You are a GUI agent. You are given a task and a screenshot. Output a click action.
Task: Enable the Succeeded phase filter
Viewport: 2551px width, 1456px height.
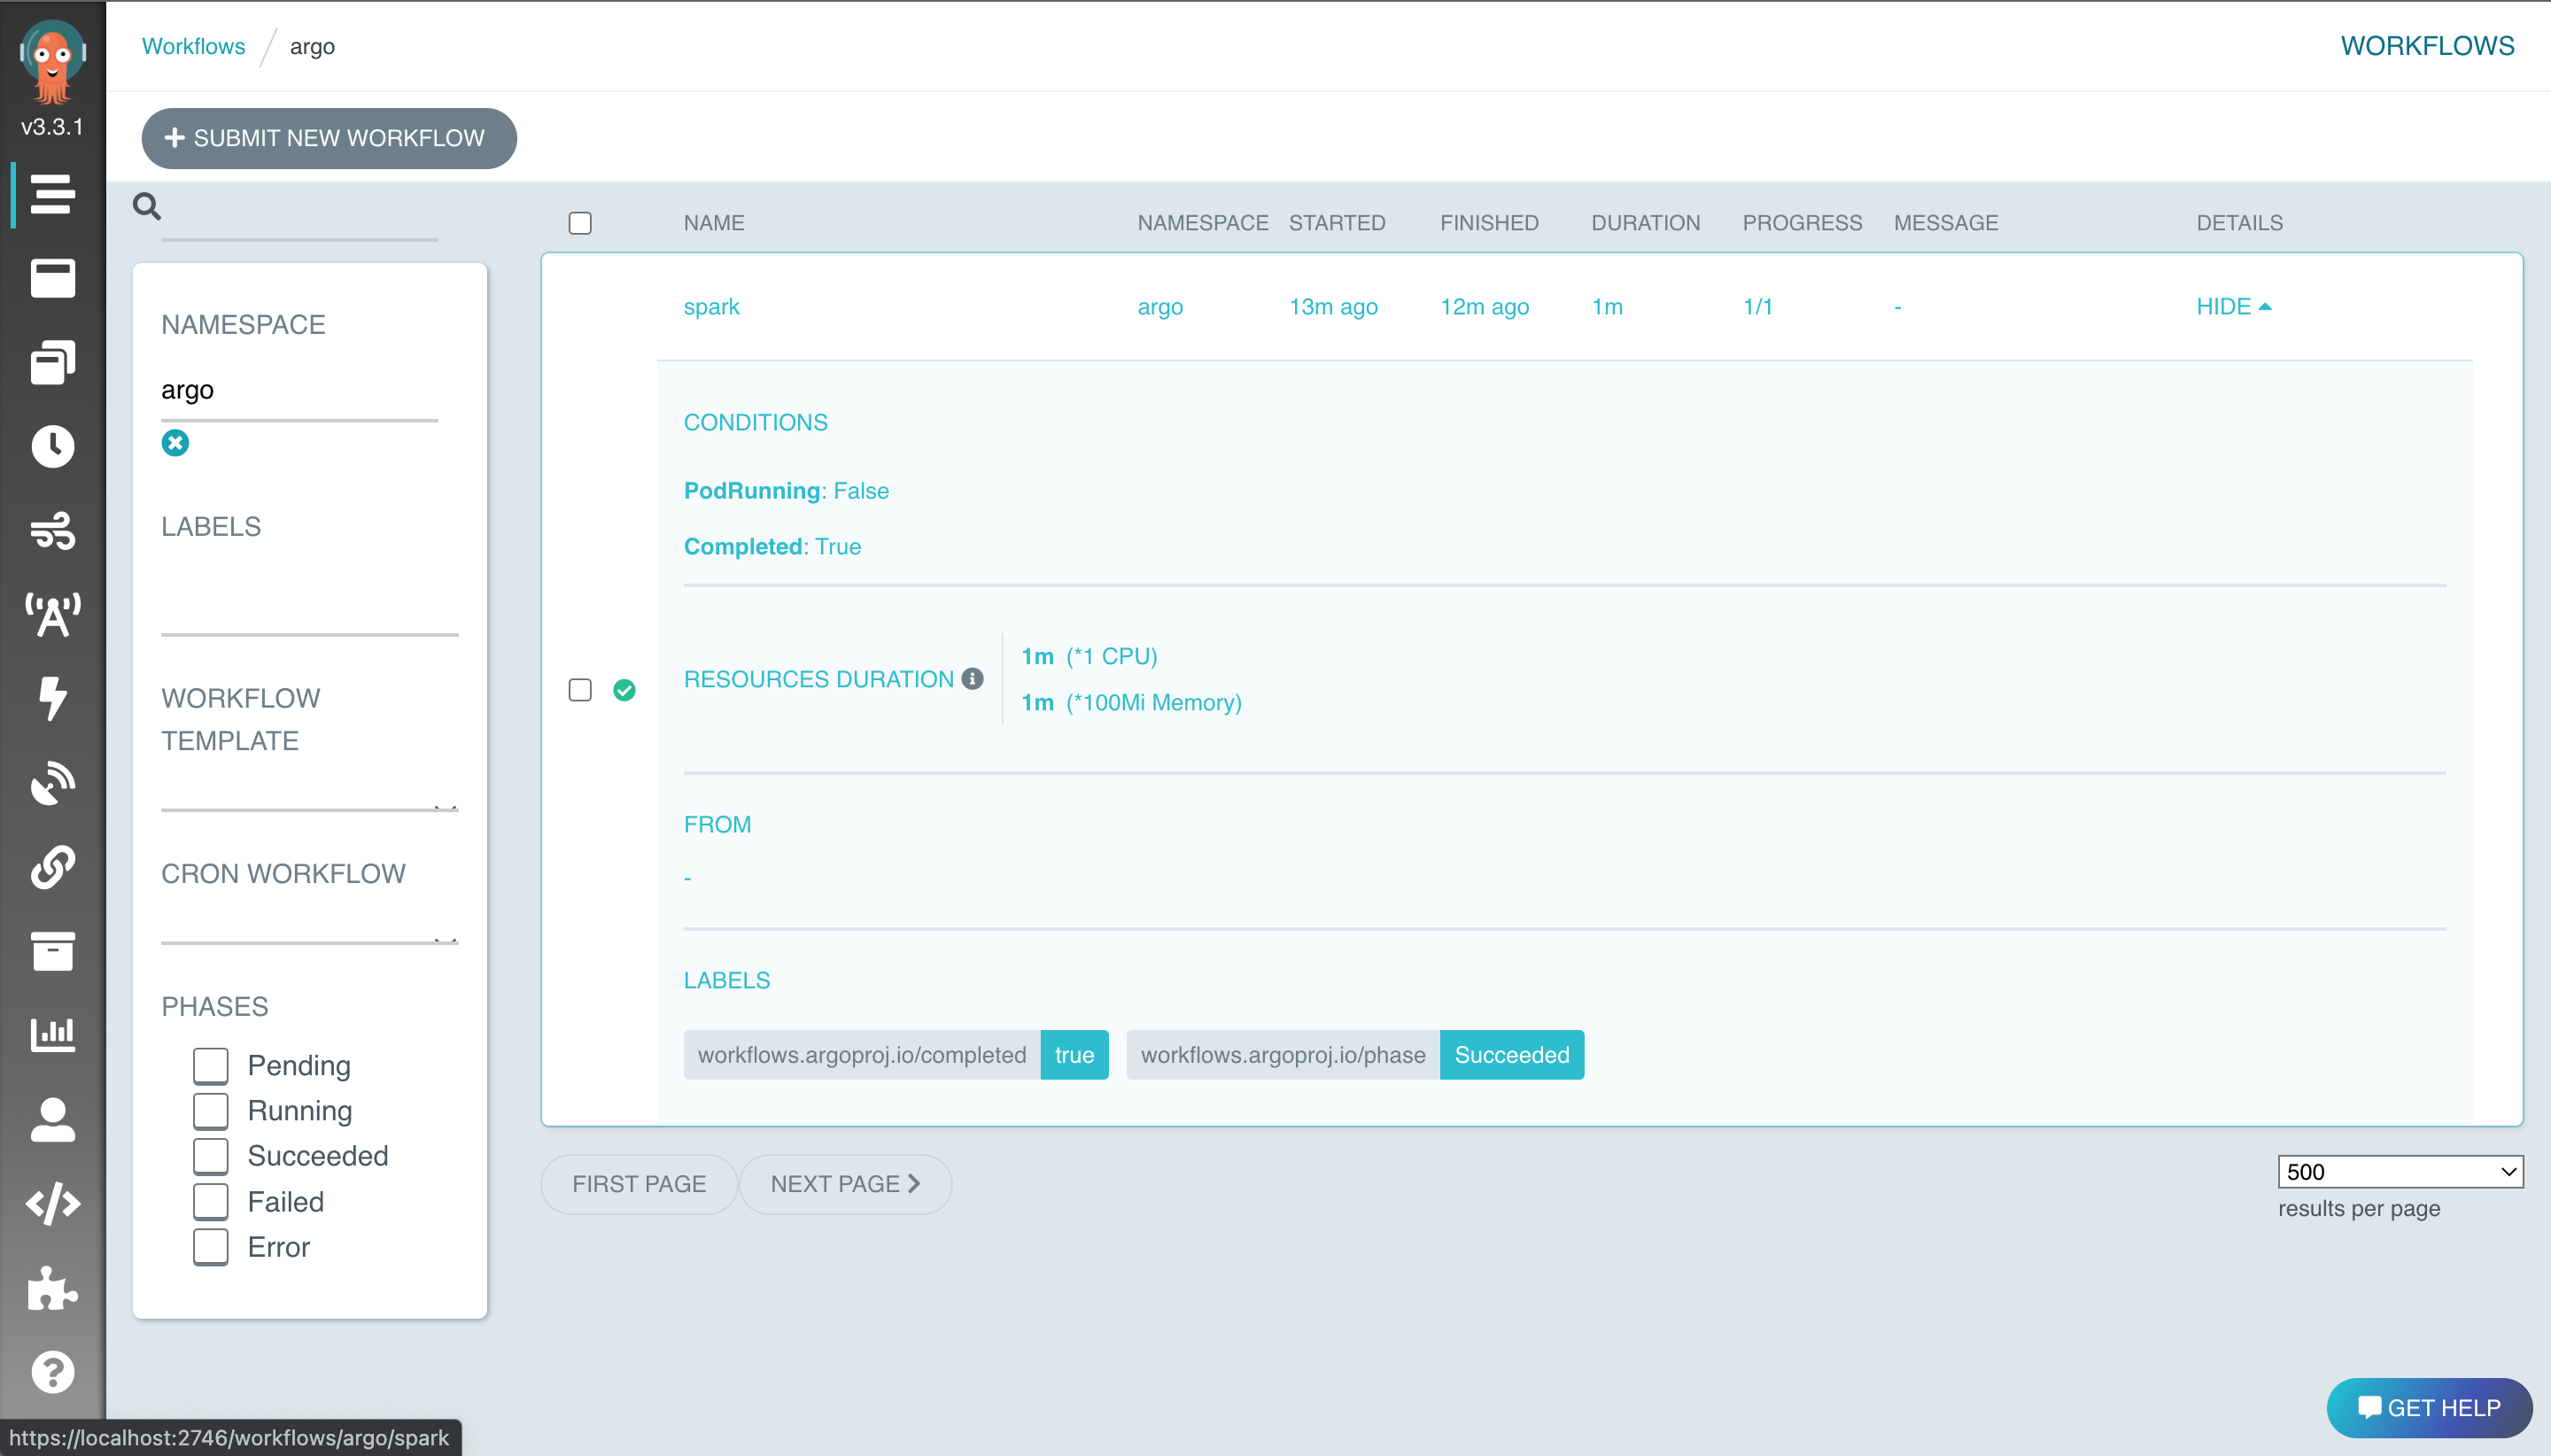click(211, 1156)
